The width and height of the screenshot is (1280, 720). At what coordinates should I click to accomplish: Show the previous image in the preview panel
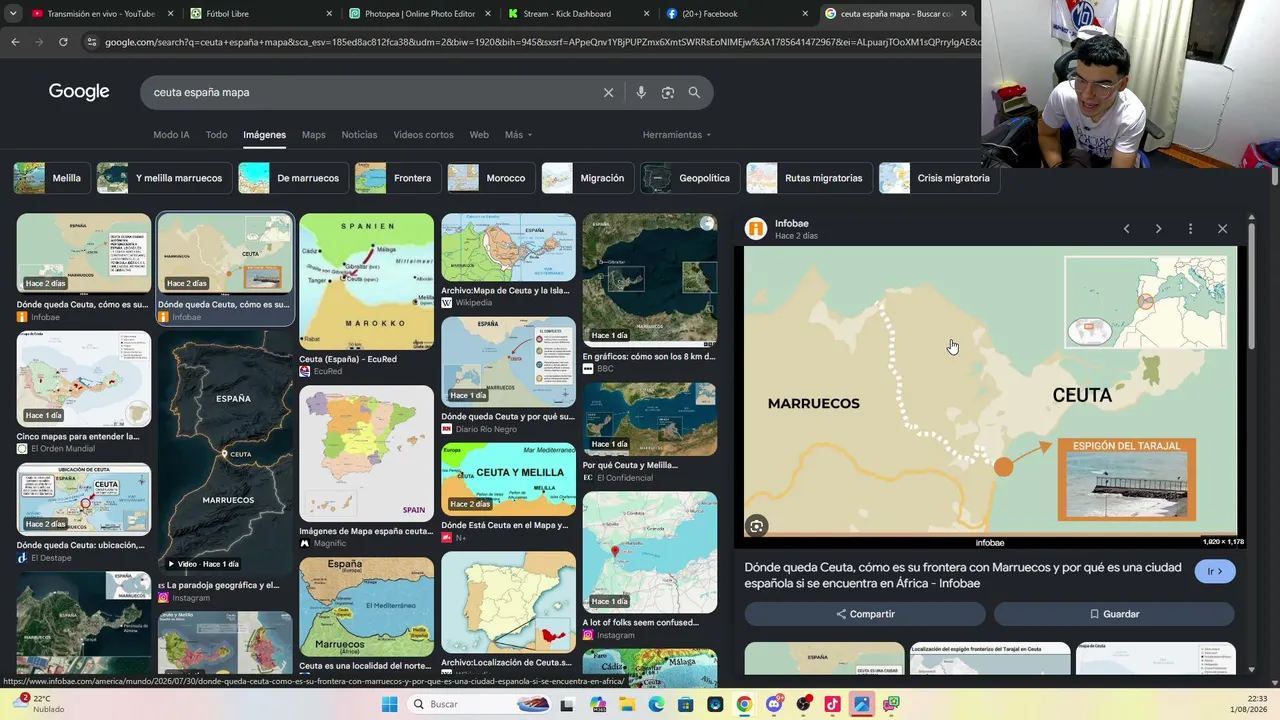point(1126,229)
